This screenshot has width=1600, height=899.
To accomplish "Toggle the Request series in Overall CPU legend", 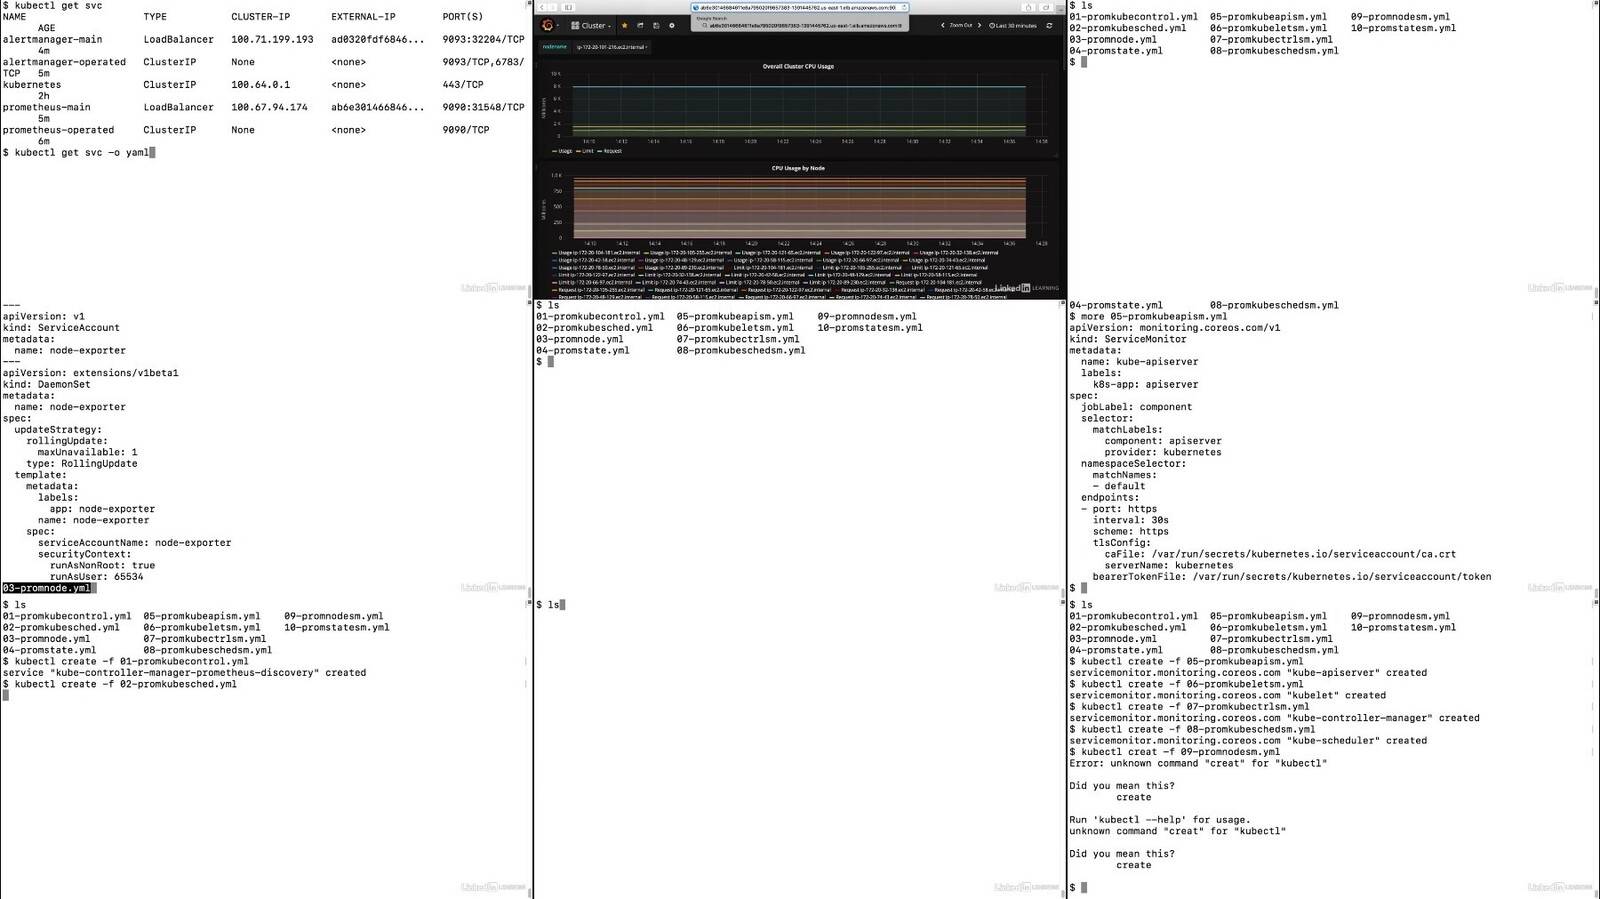I will pyautogui.click(x=610, y=151).
